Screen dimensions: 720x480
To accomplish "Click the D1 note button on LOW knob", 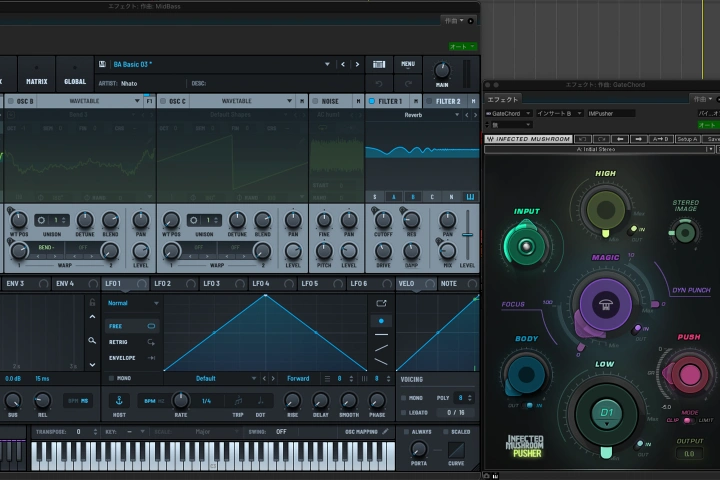I will 607,413.
